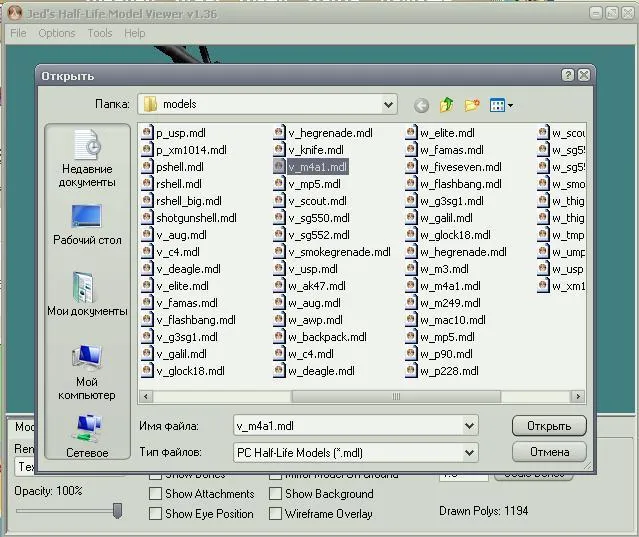Viewport: 639px width, 537px height.
Task: Click the Отмена (Cancel) button
Action: (548, 452)
